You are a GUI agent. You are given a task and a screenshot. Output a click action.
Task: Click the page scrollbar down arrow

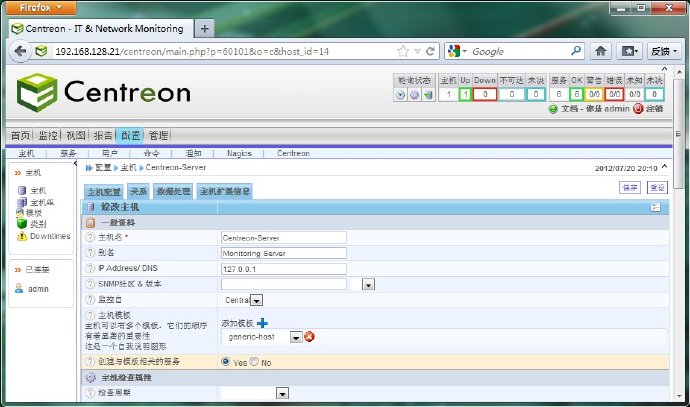[x=679, y=396]
